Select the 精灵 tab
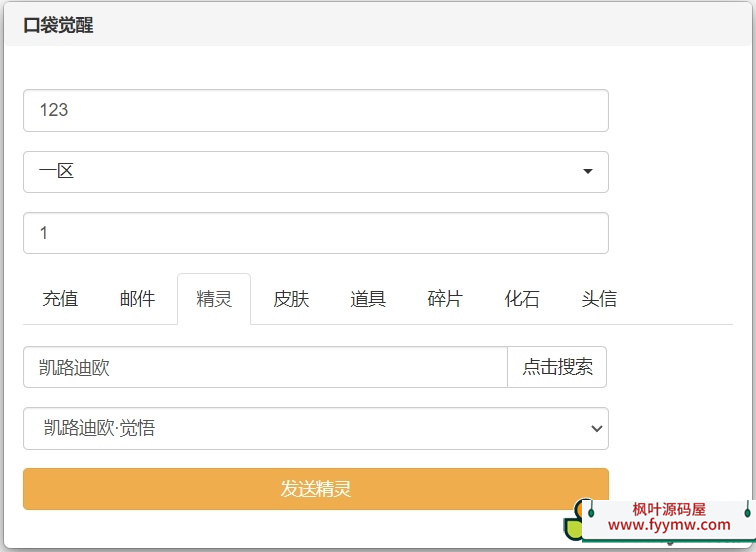 [214, 299]
